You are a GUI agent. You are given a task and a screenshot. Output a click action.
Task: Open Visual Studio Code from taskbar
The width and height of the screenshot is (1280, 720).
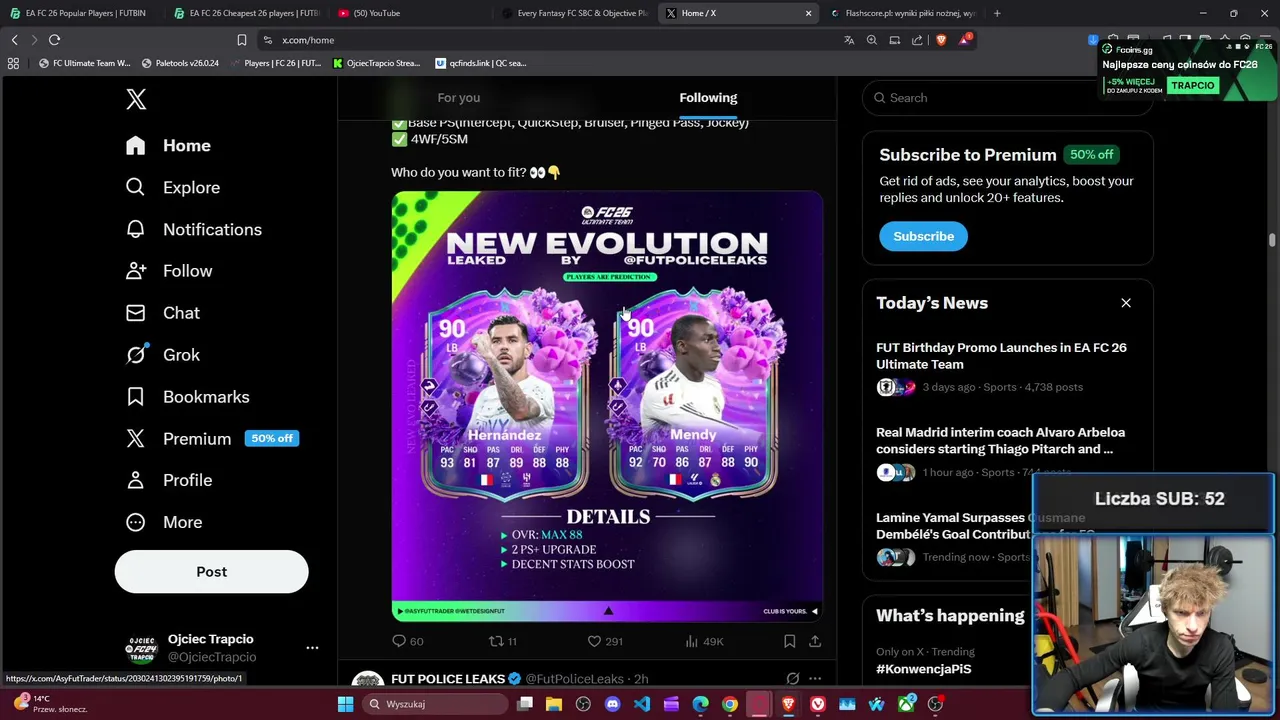[642, 704]
